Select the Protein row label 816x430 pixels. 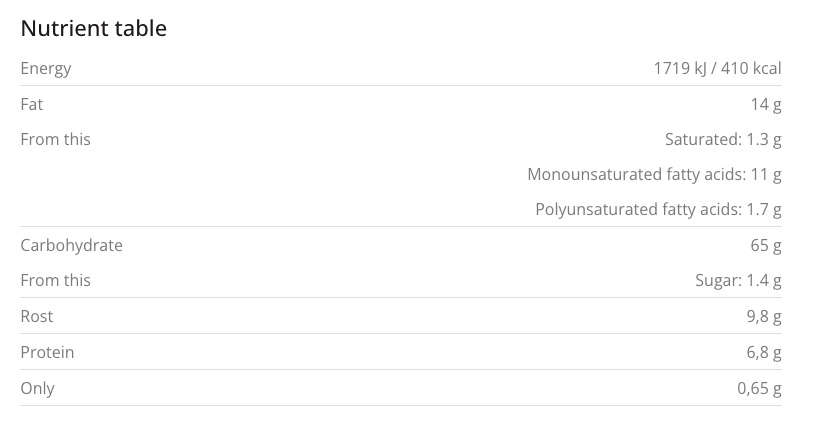[47, 352]
